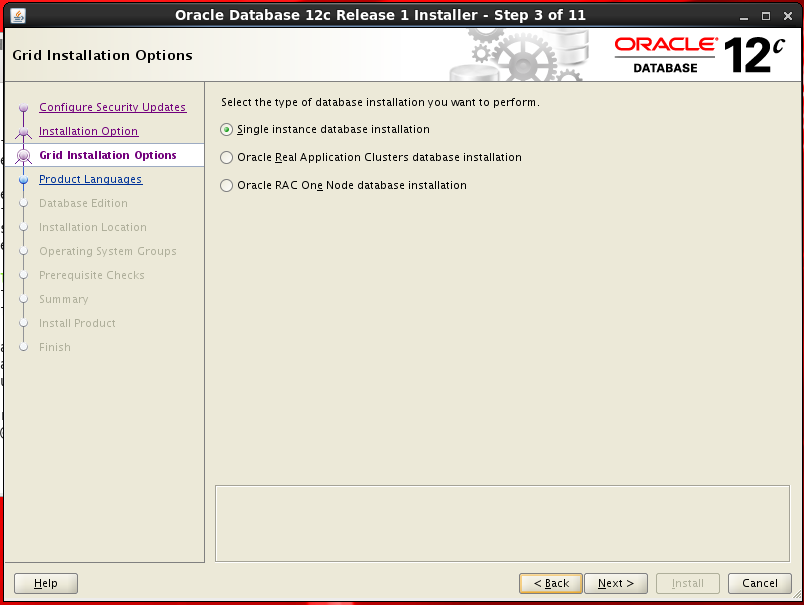Open the Configure Security Updates step

[x=112, y=107]
